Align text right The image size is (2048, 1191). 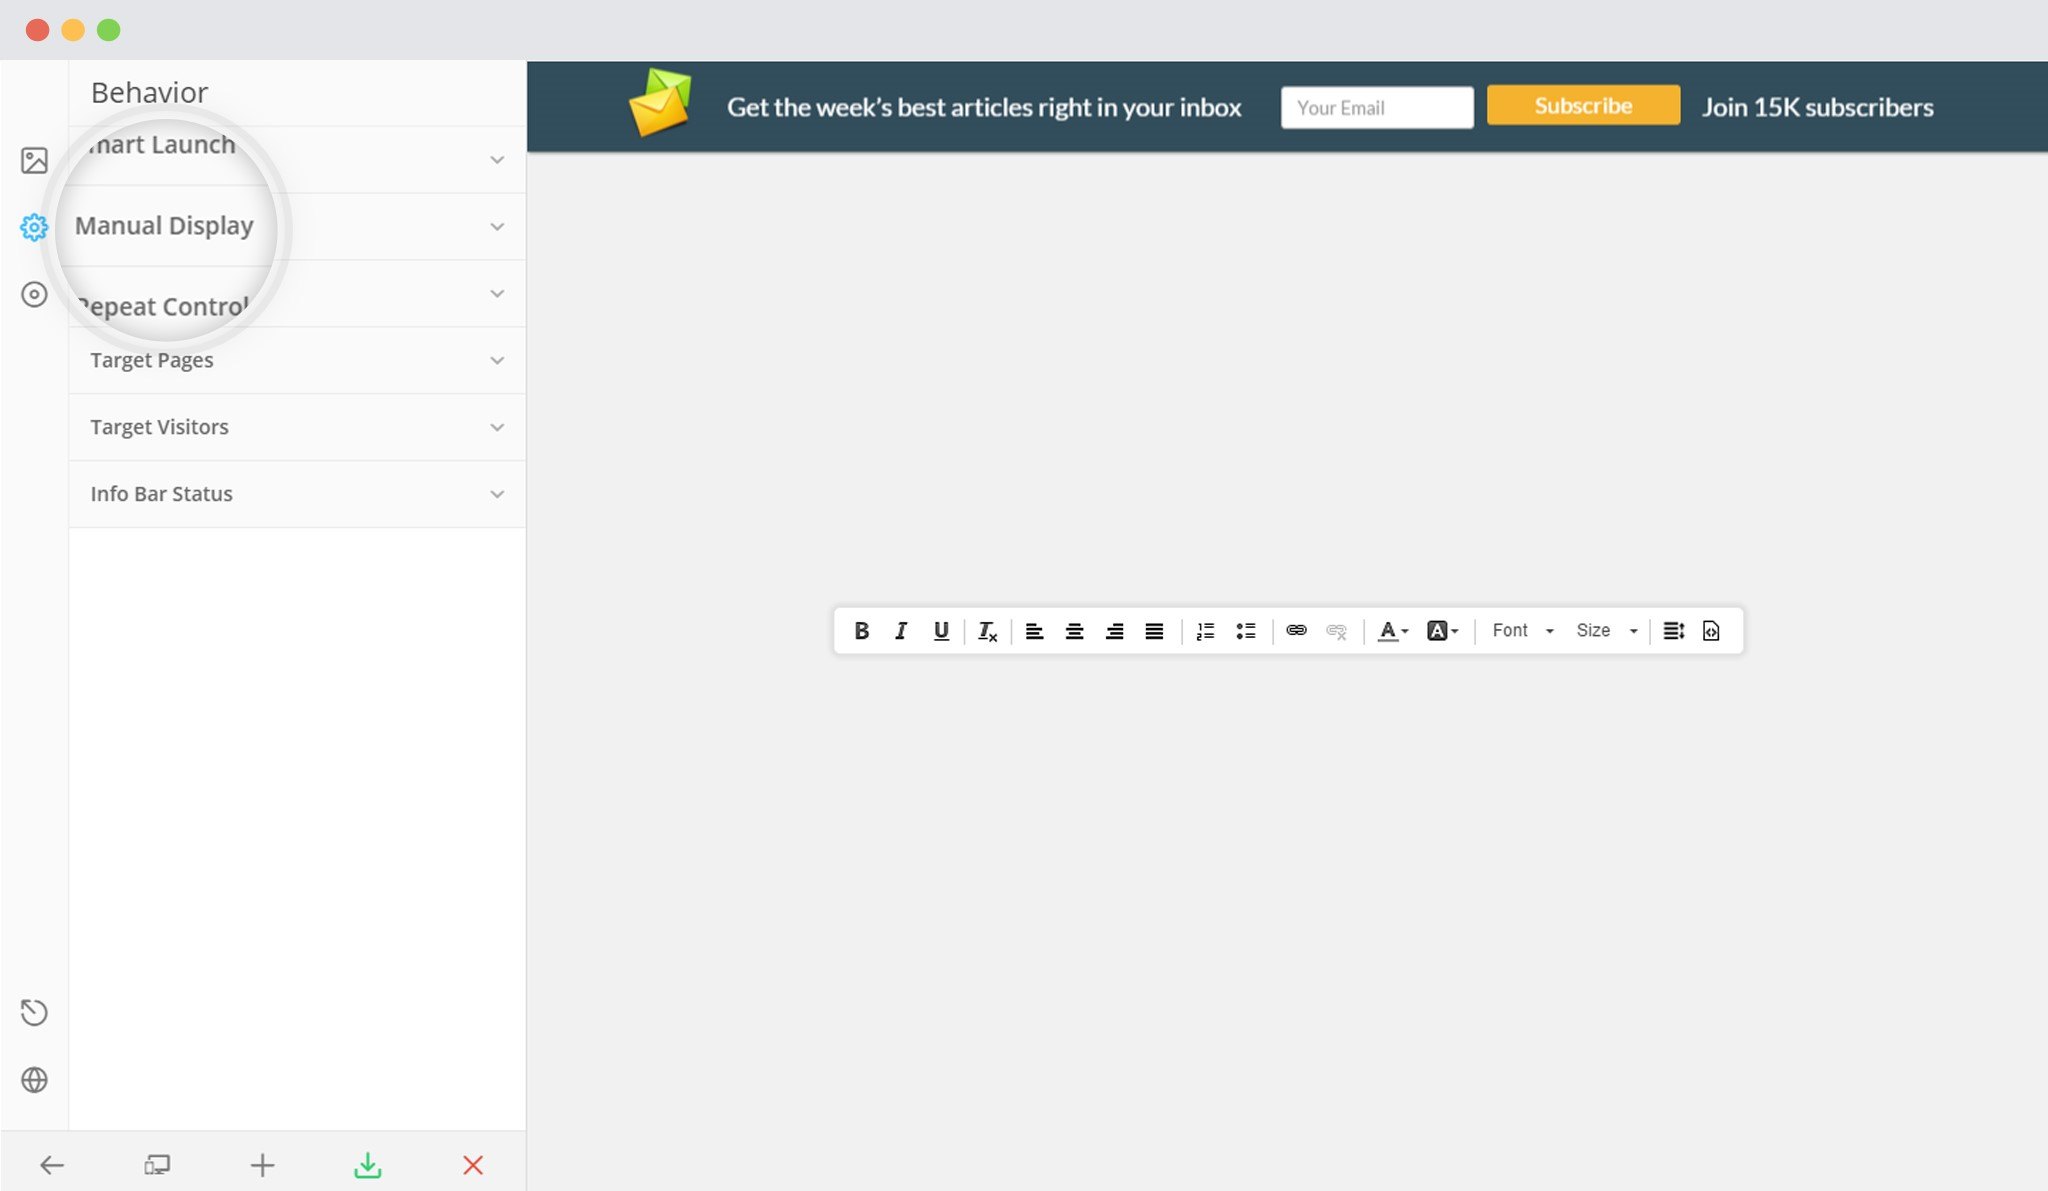[x=1114, y=631]
